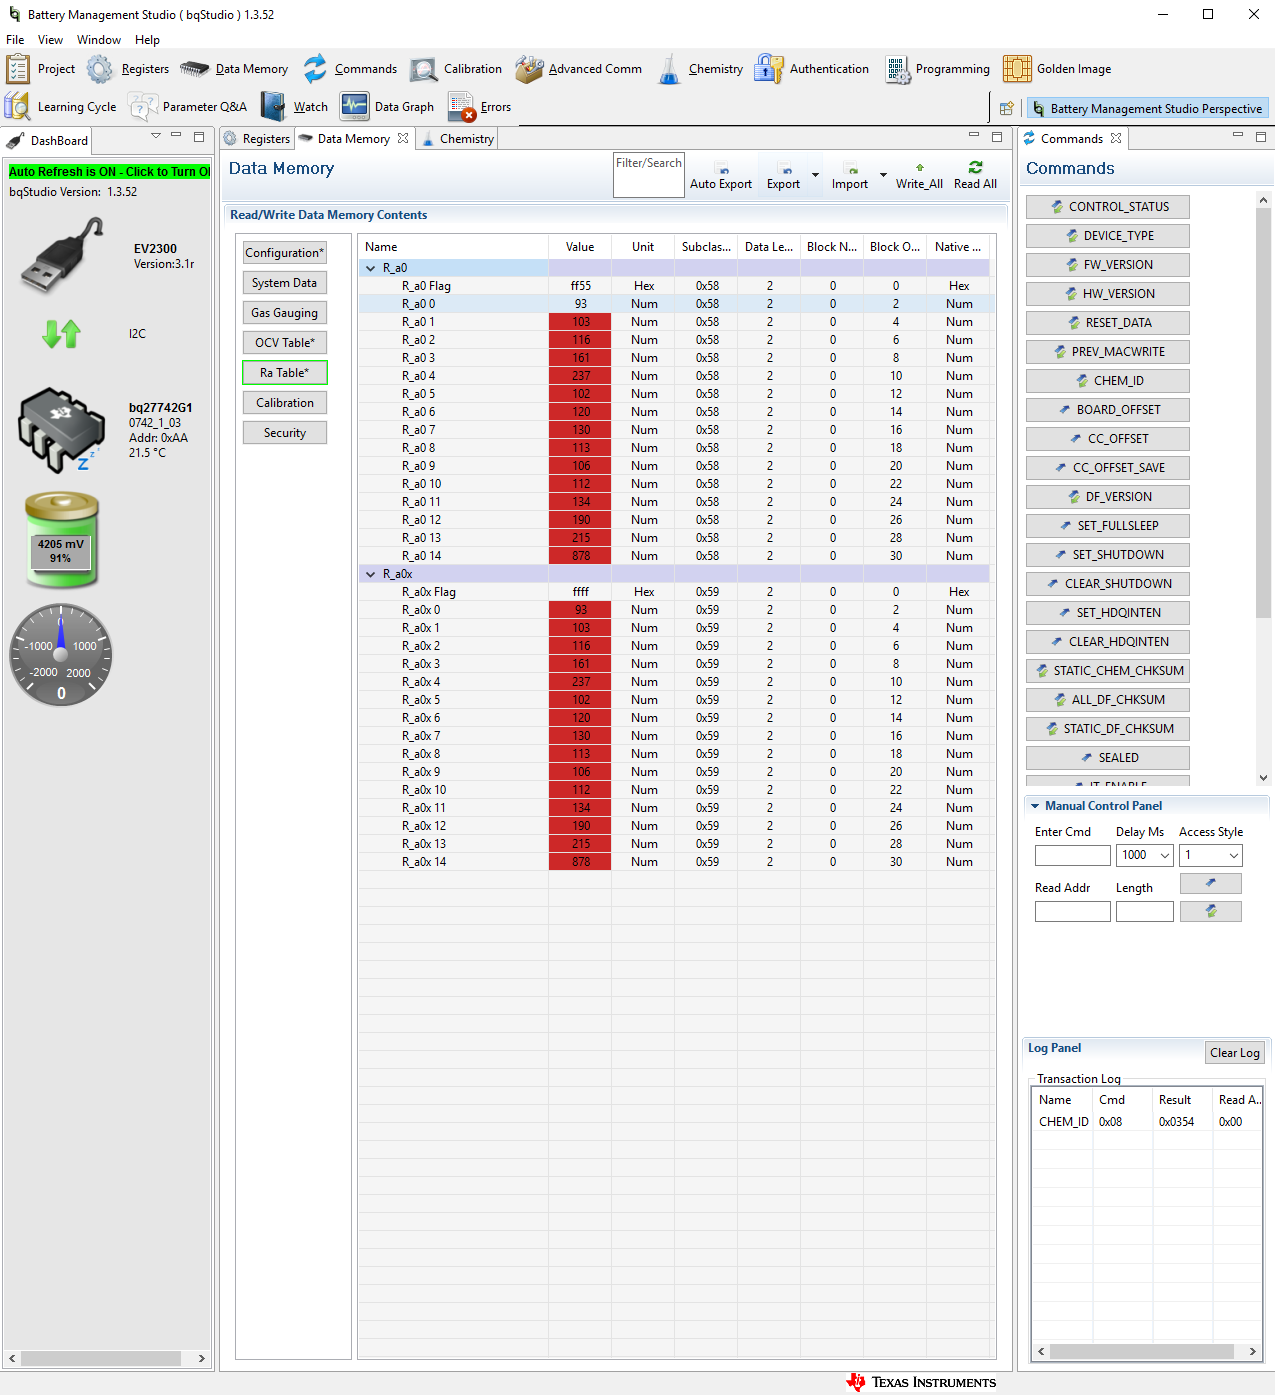The height and width of the screenshot is (1395, 1275).
Task: Send the SEALED command
Action: click(x=1108, y=758)
